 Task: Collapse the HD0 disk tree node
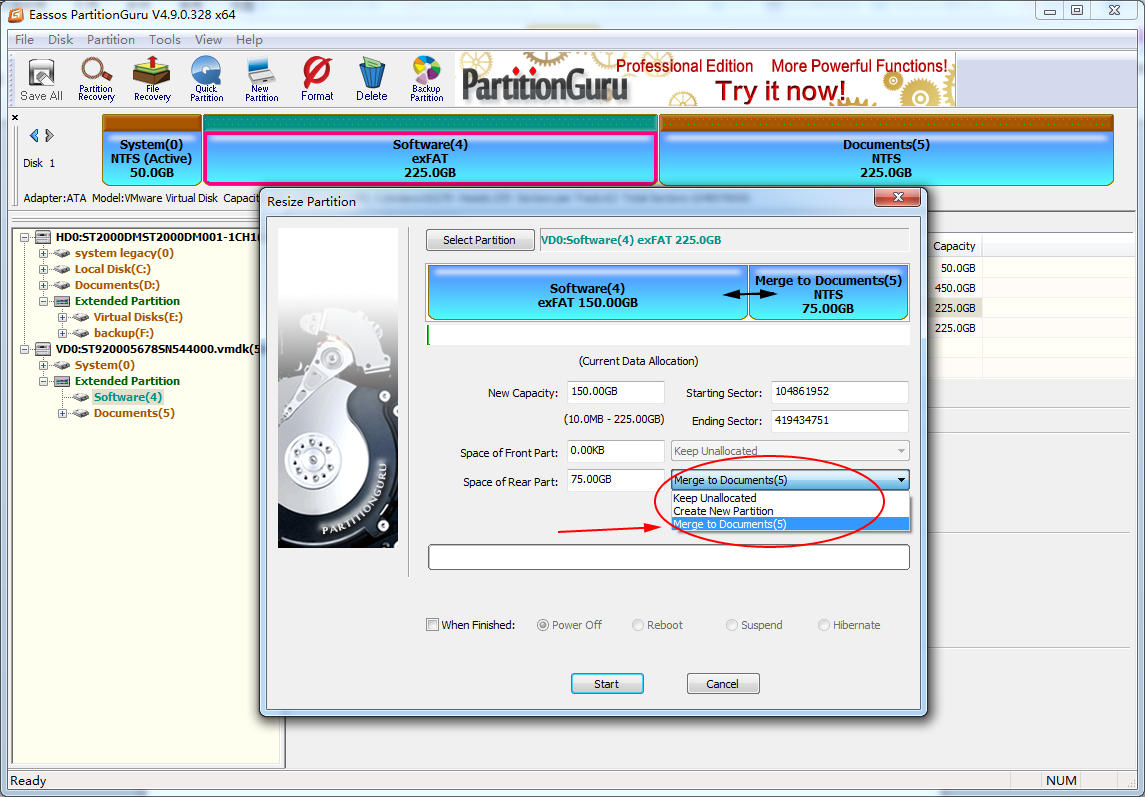tap(24, 237)
